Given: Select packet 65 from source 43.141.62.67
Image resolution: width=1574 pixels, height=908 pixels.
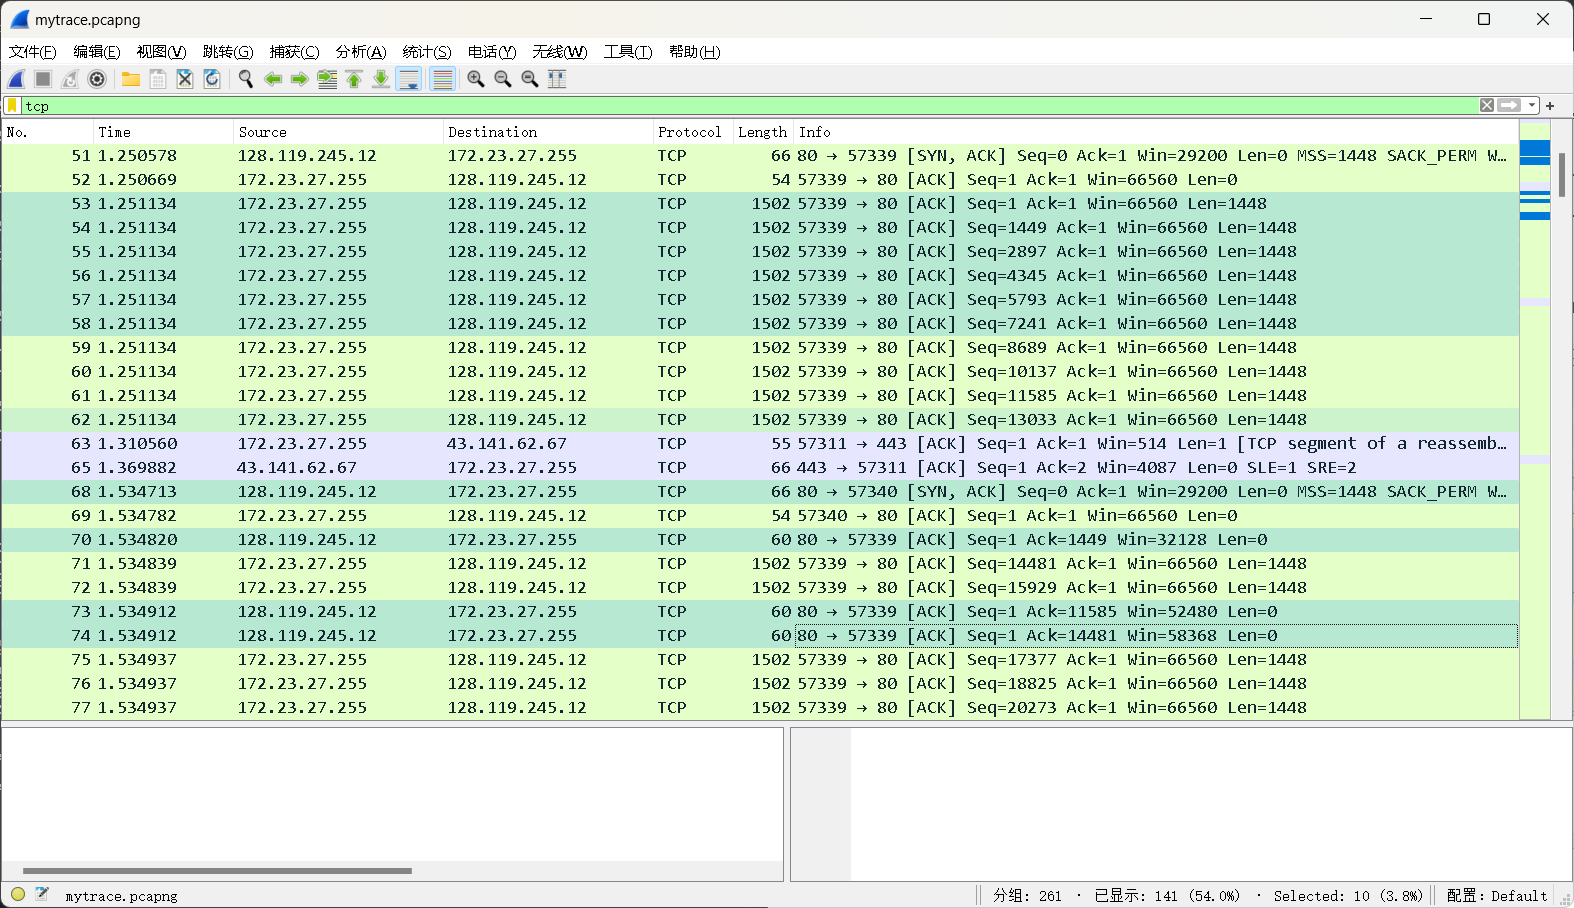Looking at the screenshot, I should click(760, 468).
